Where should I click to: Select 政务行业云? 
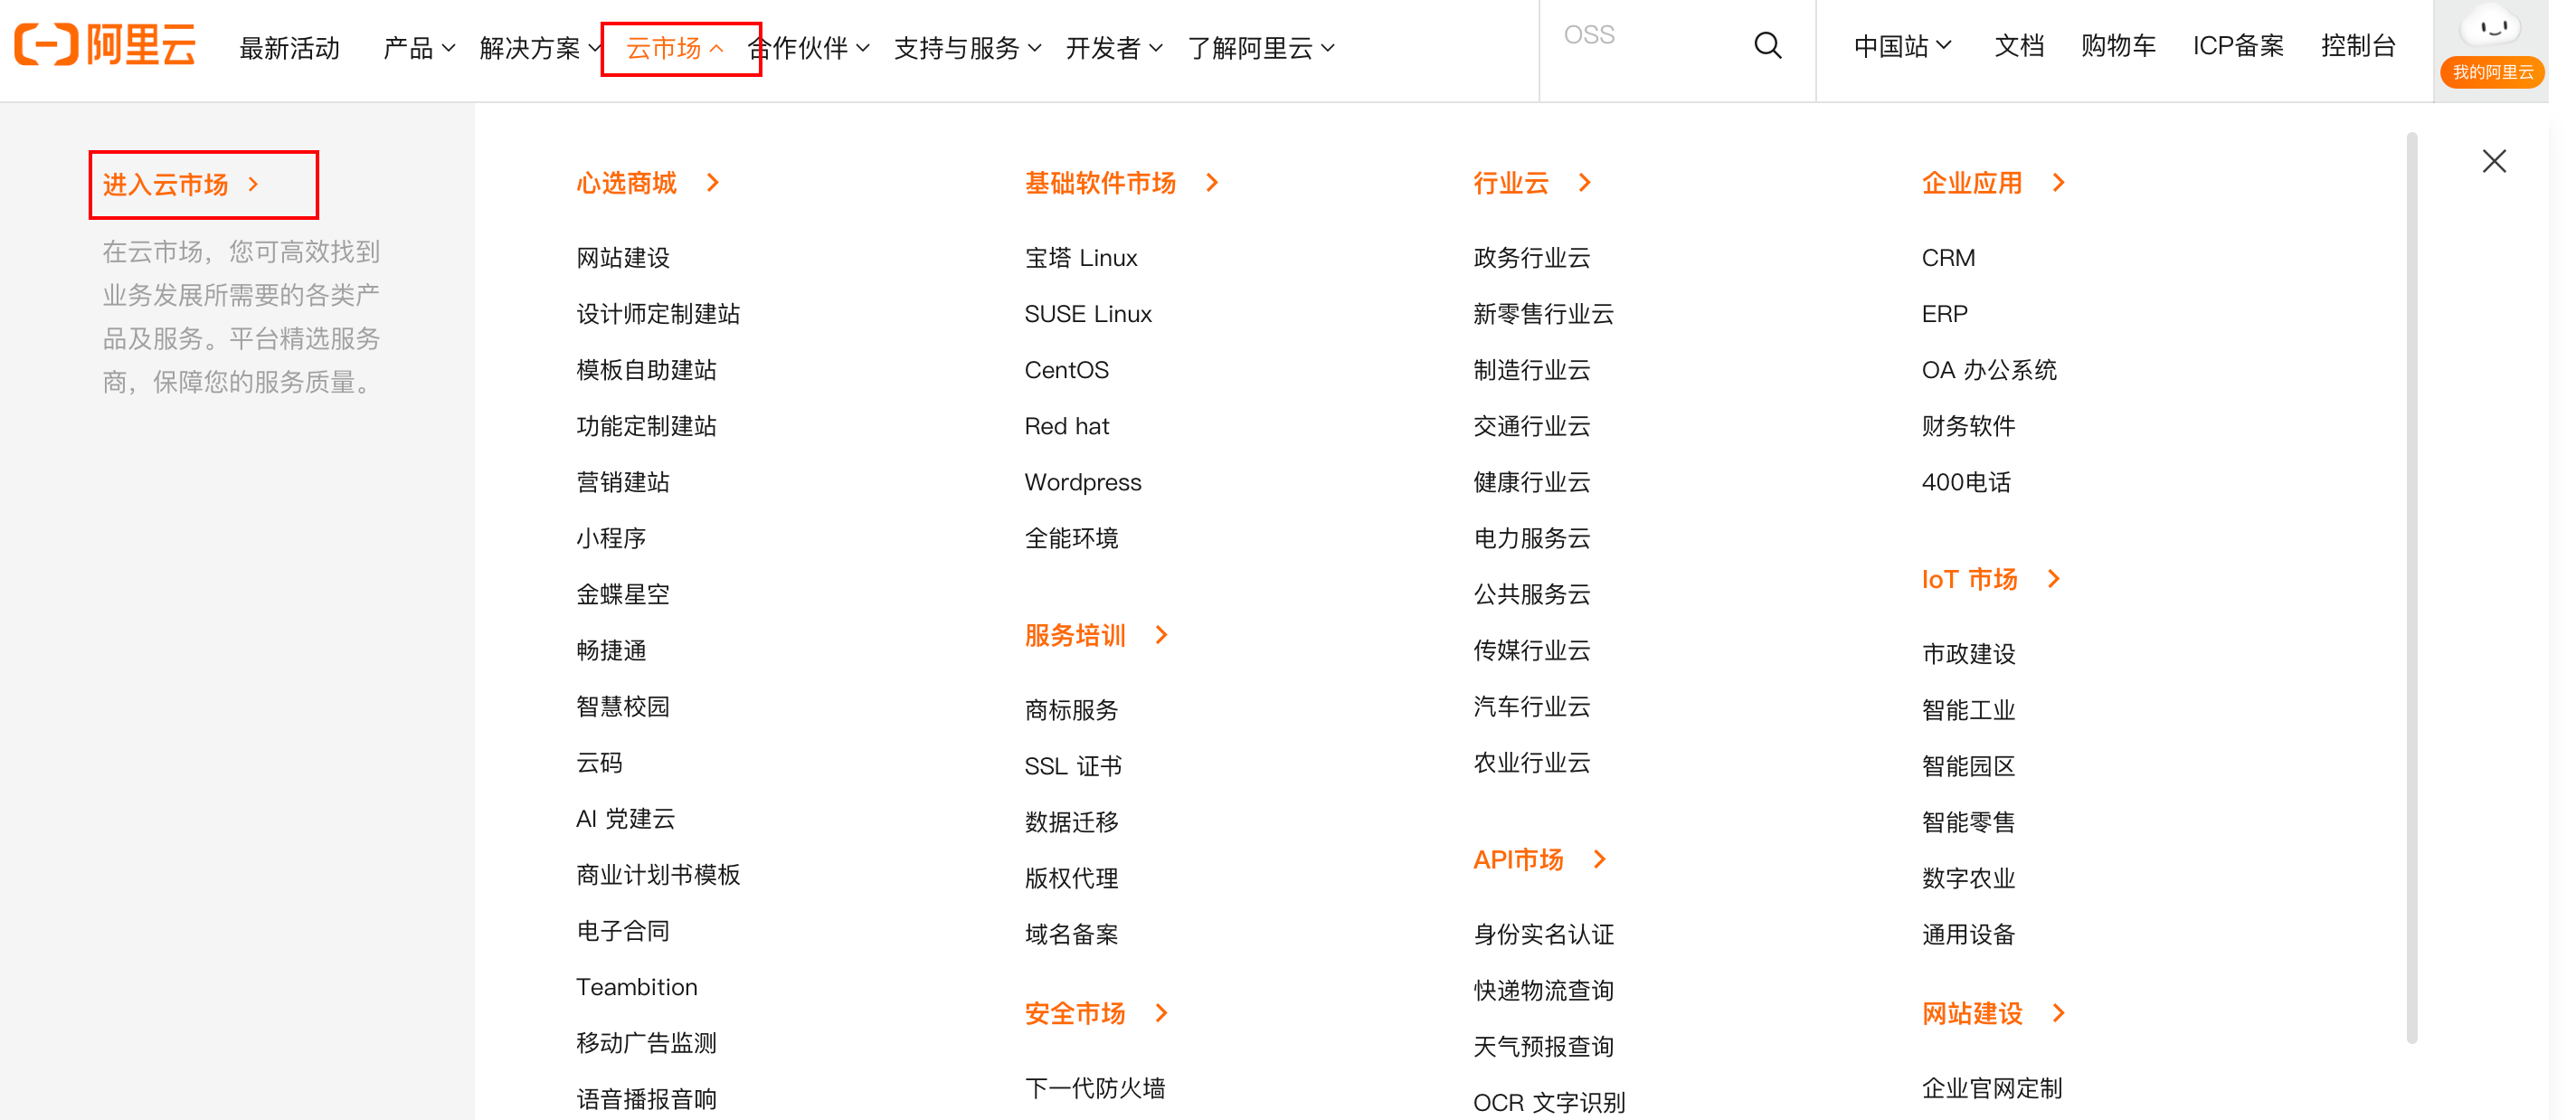pyautogui.click(x=1531, y=258)
